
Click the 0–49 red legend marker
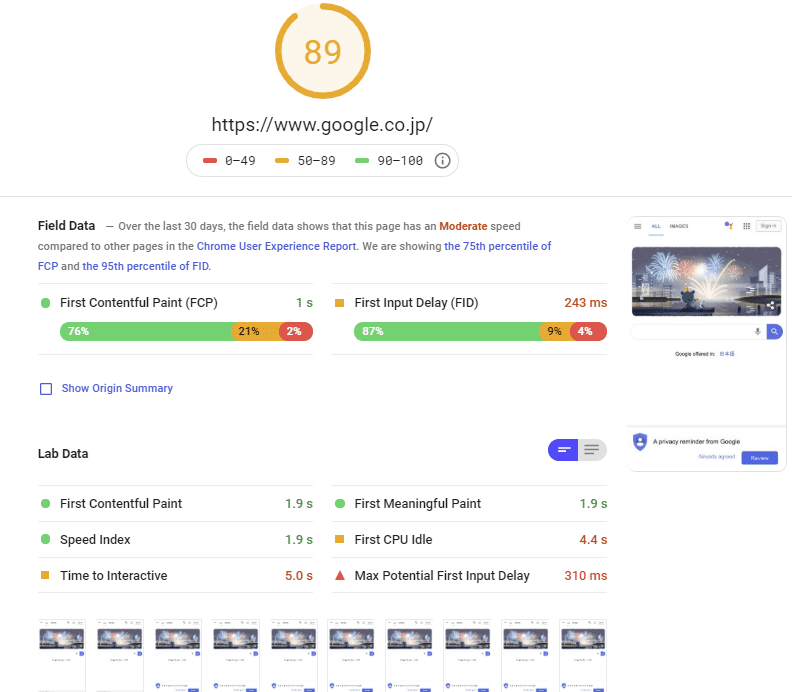pyautogui.click(x=210, y=161)
